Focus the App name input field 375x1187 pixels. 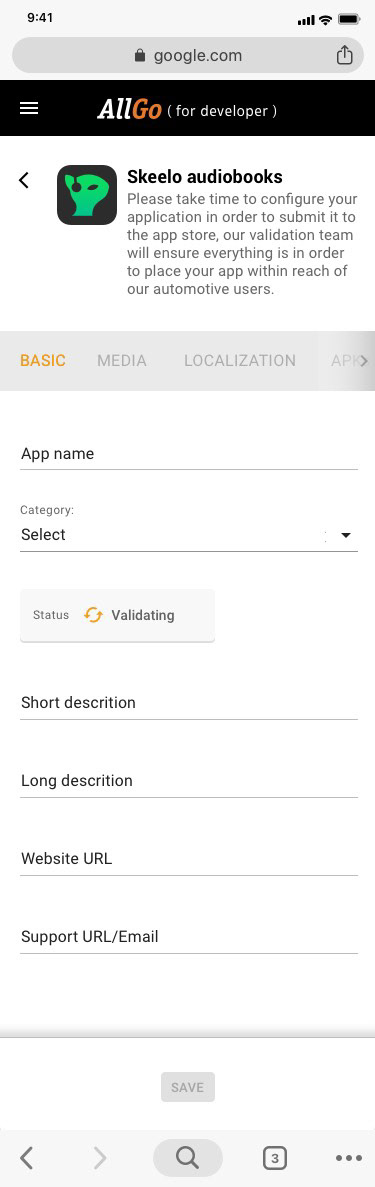[189, 454]
